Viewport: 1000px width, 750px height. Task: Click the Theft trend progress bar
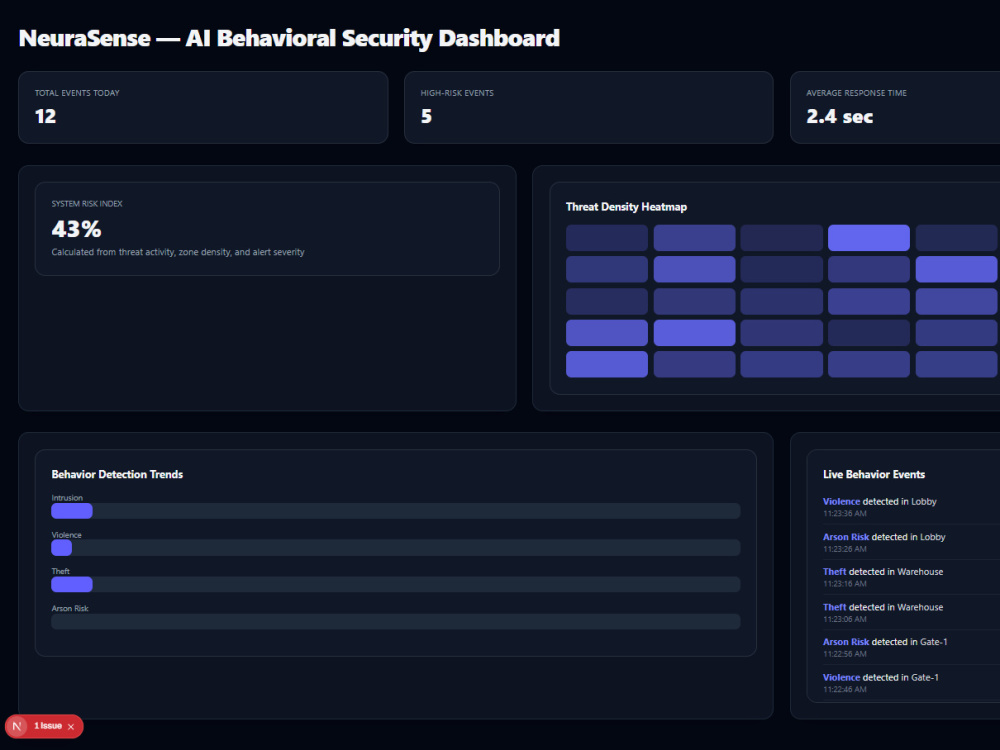tap(395, 584)
